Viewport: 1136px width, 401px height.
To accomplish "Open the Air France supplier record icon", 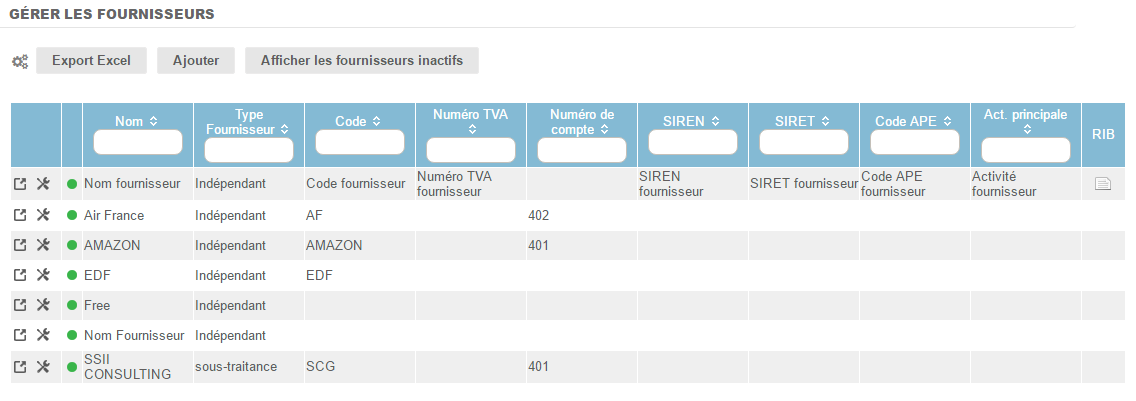I will tap(21, 215).
